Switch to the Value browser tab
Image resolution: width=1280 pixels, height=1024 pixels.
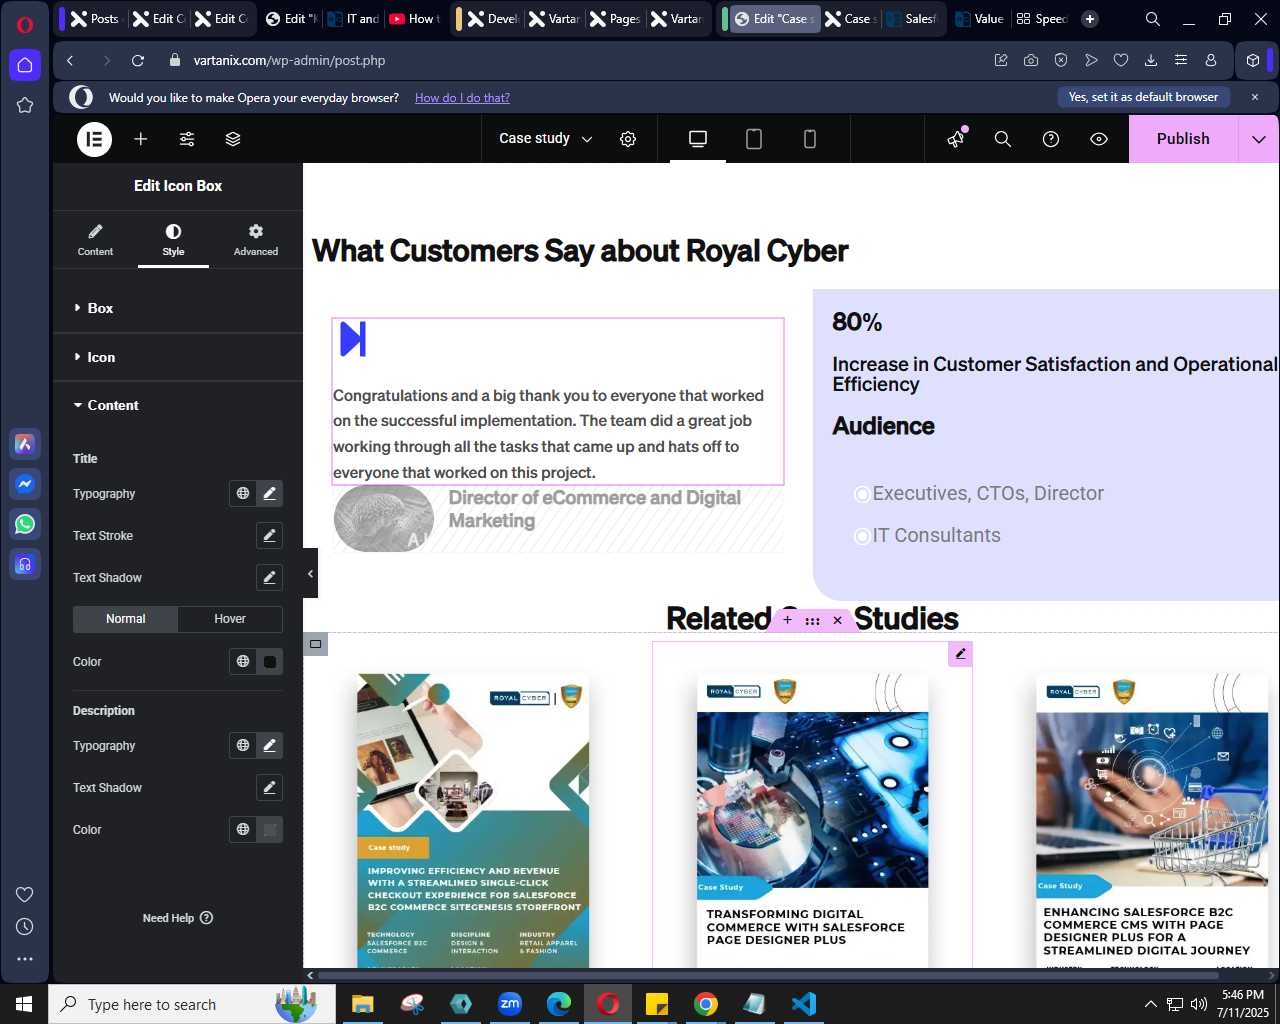click(x=979, y=18)
